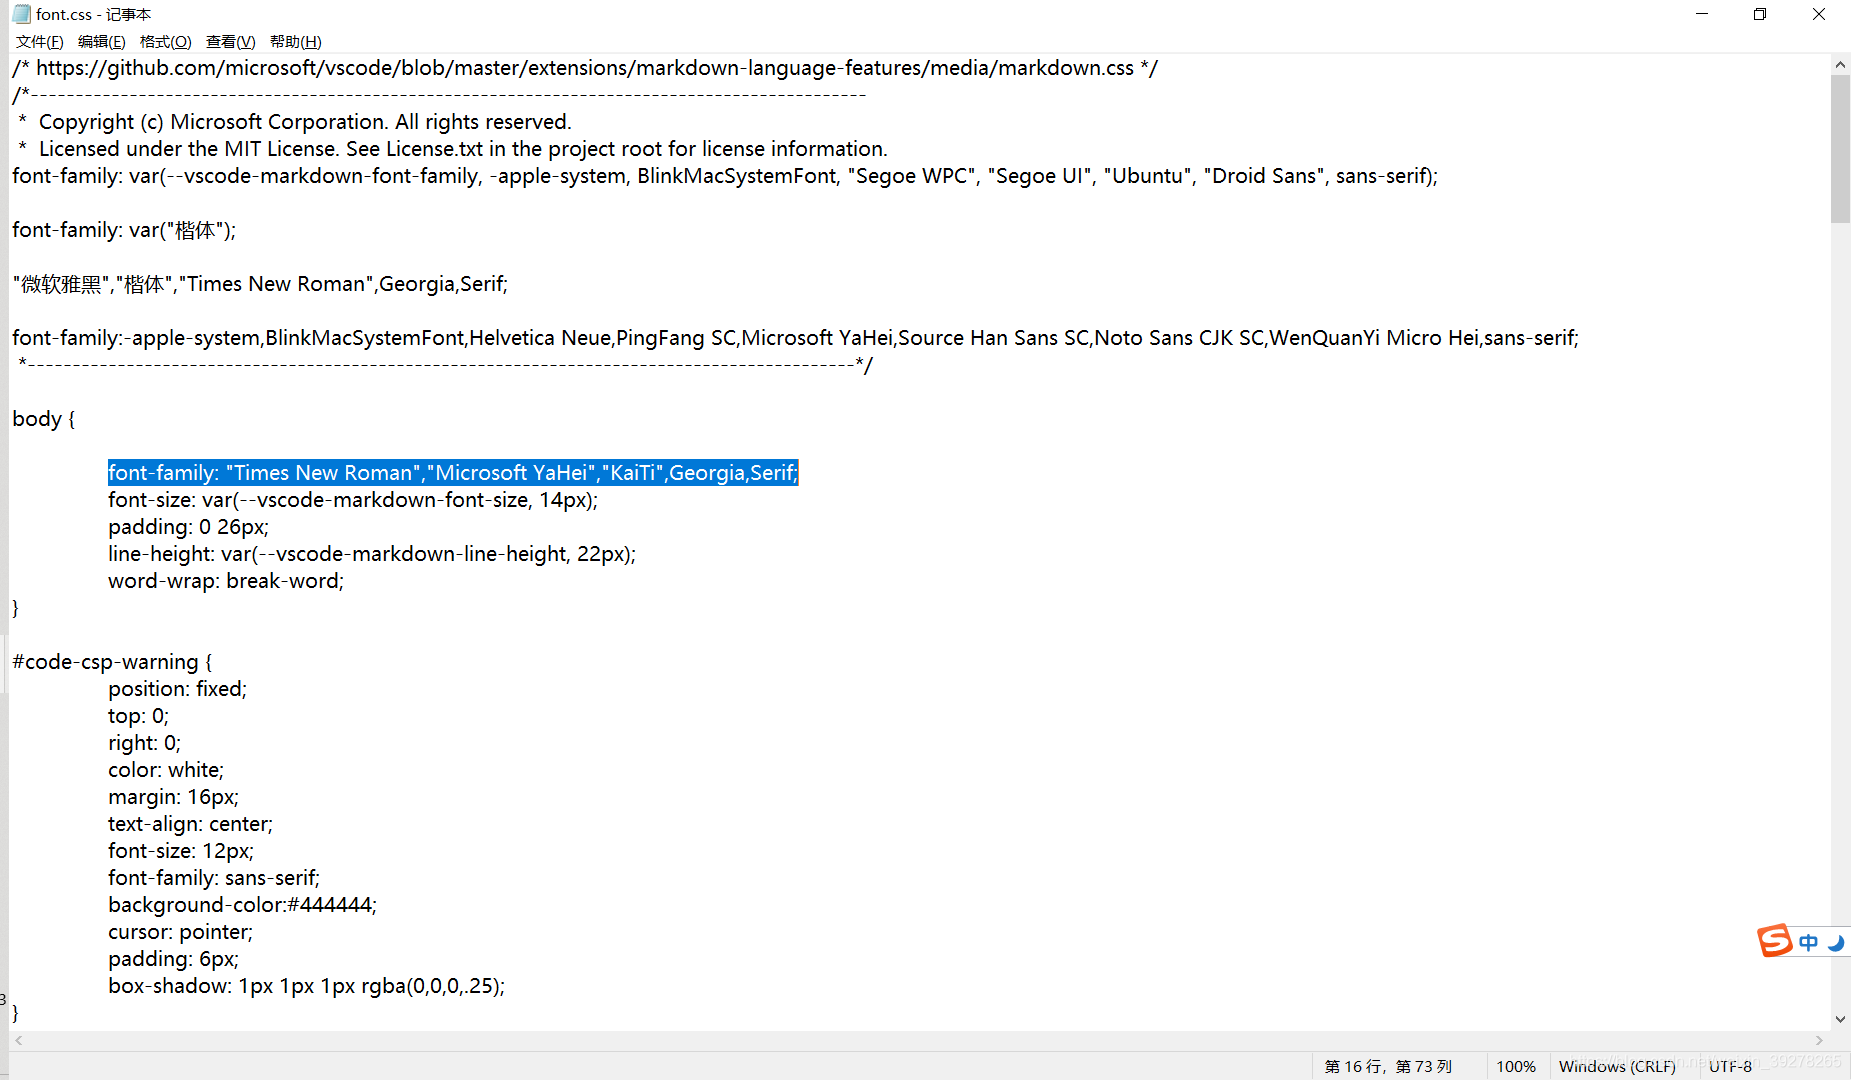This screenshot has width=1851, height=1080.
Task: Click the word-wrap: break-word; line
Action: (226, 581)
